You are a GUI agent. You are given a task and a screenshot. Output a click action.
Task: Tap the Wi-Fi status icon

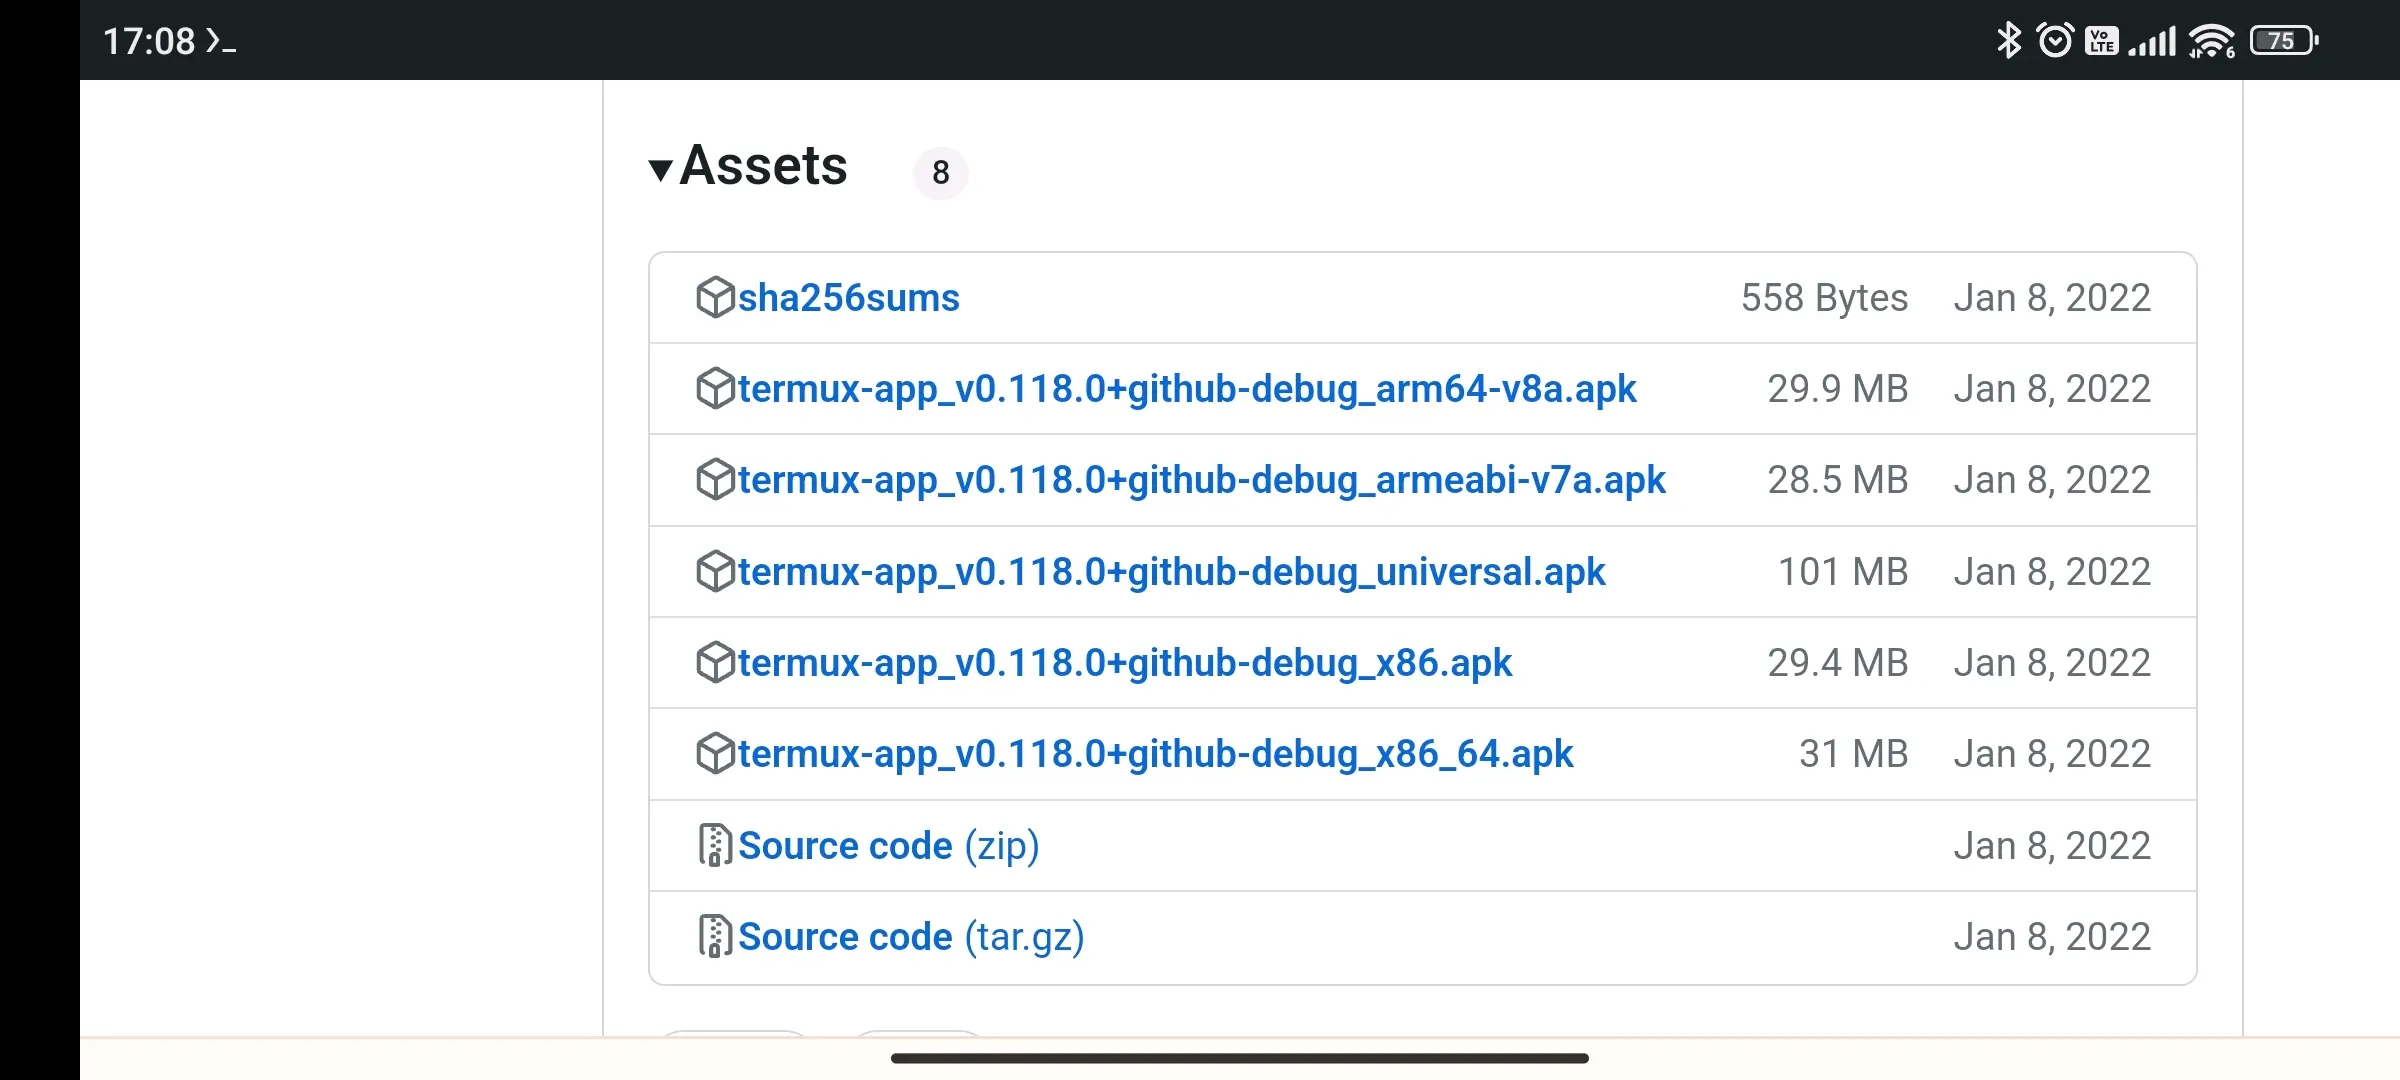pos(2211,42)
